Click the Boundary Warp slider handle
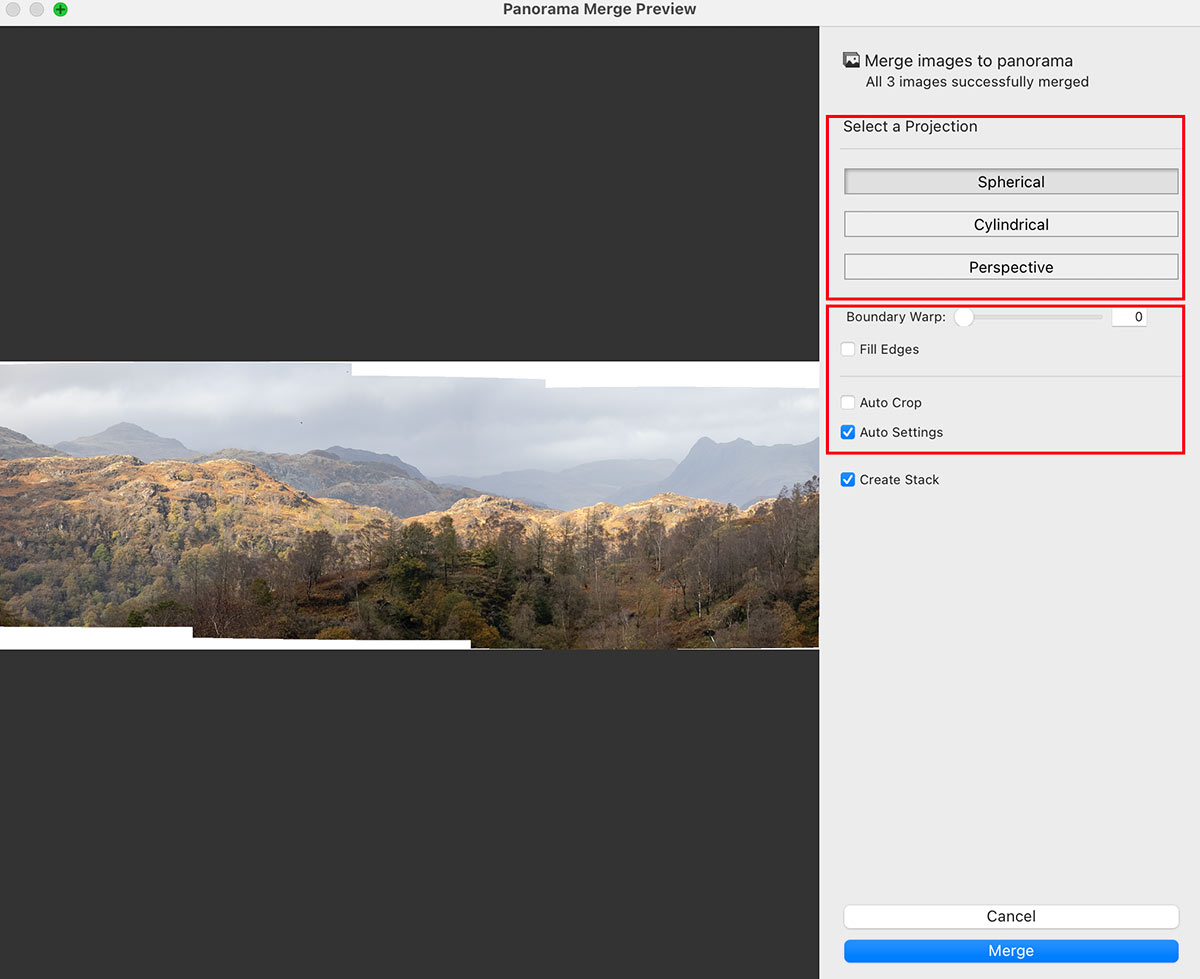 point(963,317)
